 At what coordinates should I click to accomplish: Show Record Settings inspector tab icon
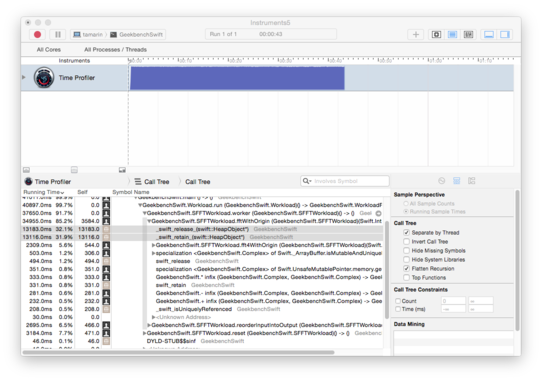tap(441, 180)
